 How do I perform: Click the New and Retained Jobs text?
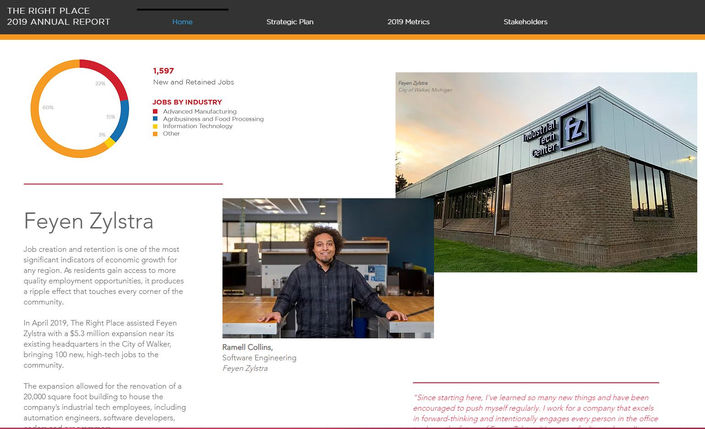tap(193, 82)
